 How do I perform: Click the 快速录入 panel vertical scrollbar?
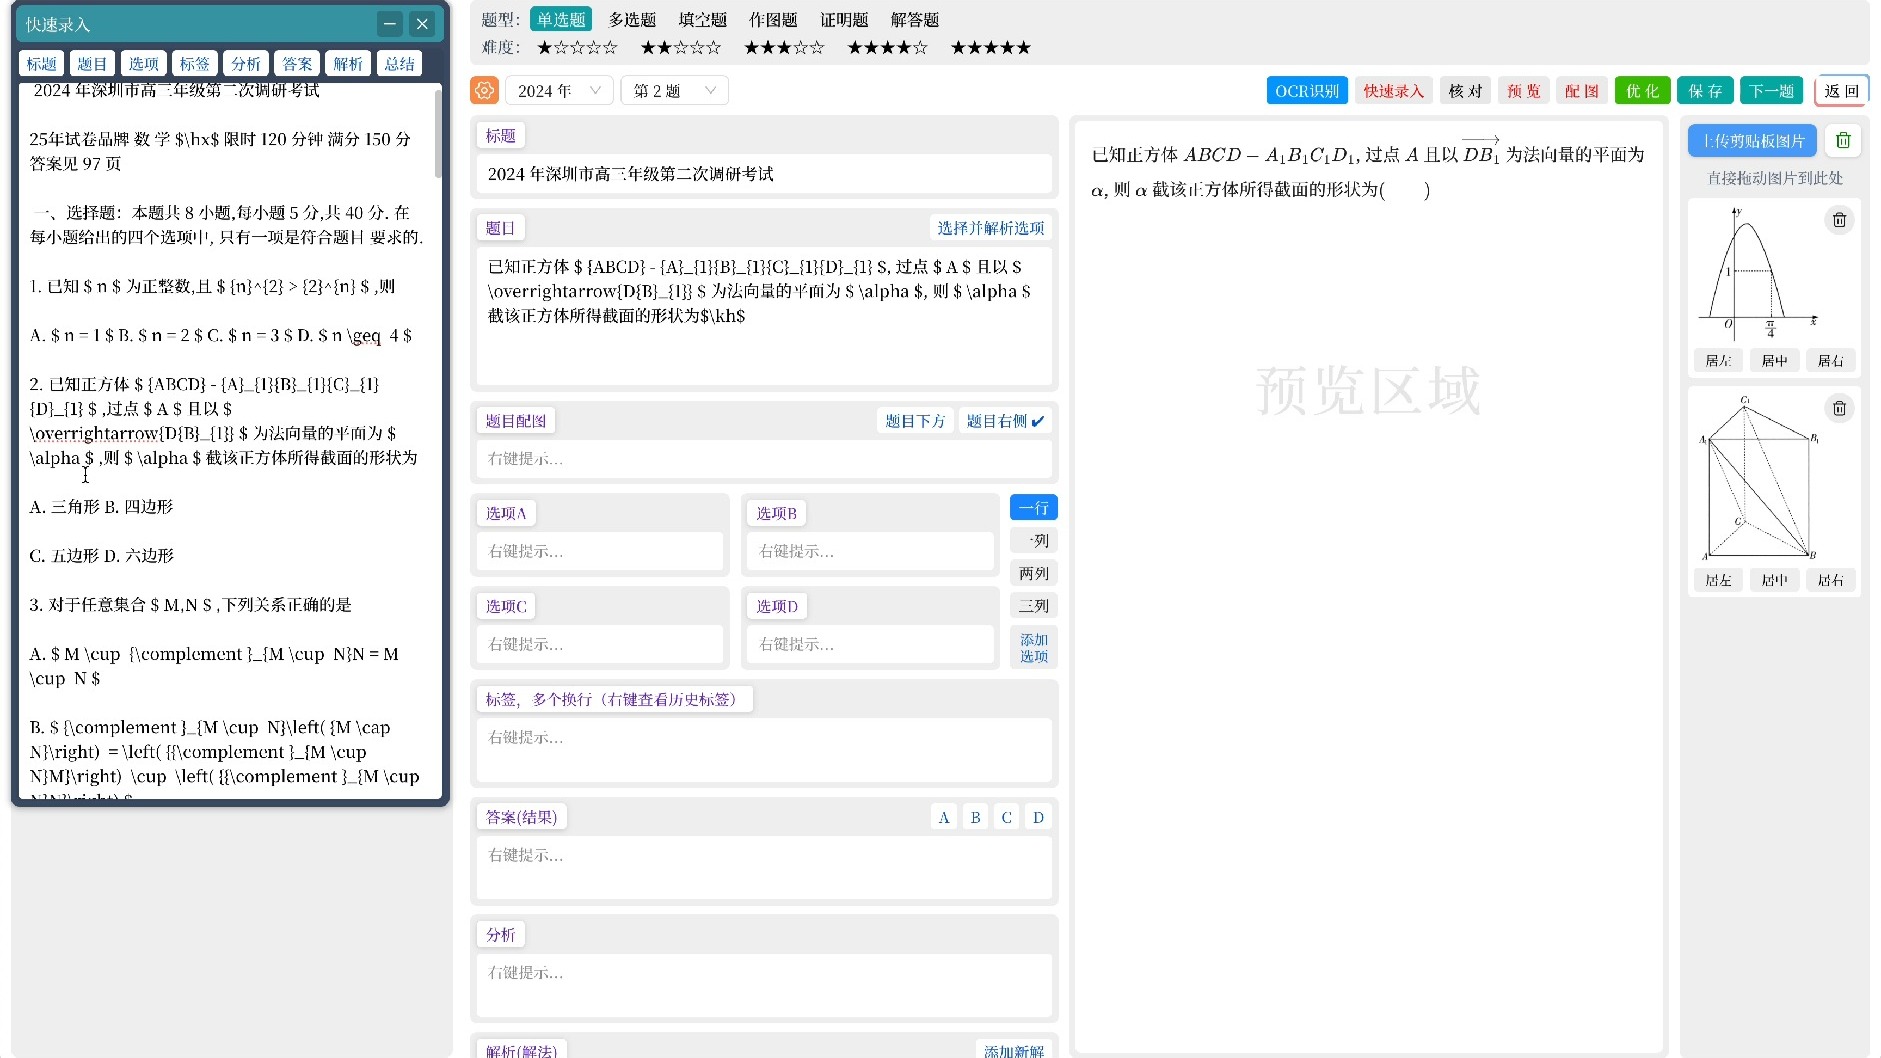click(437, 133)
